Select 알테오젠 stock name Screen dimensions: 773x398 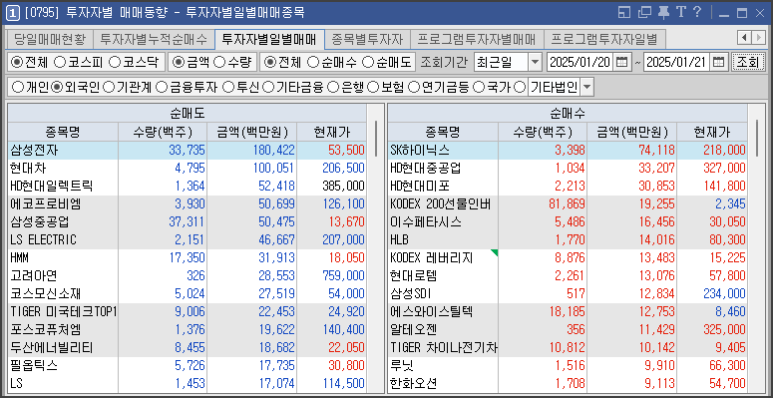[413, 329]
